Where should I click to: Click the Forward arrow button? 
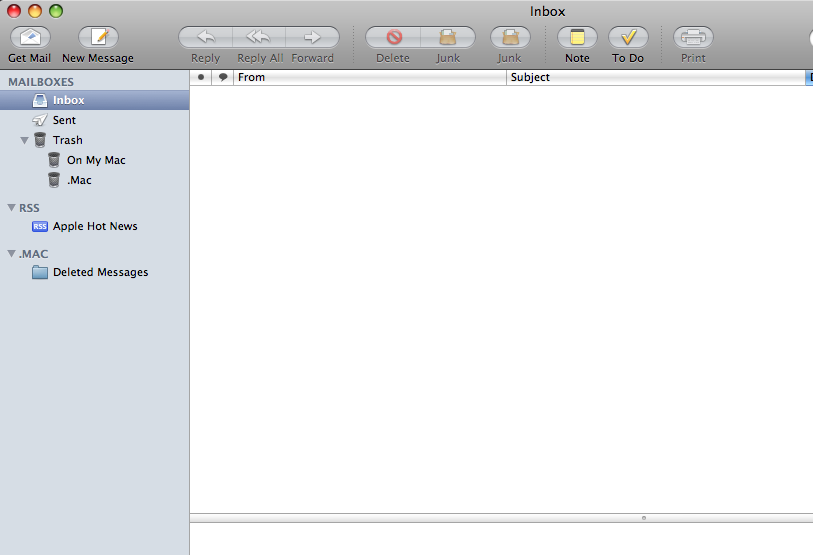312,37
